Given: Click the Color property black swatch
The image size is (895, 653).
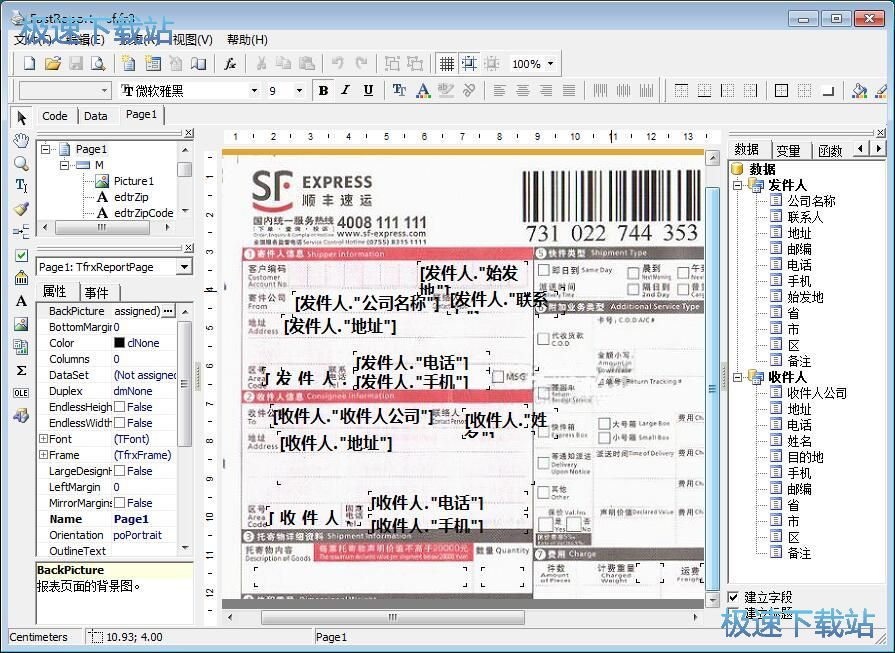Looking at the screenshot, I should (119, 343).
